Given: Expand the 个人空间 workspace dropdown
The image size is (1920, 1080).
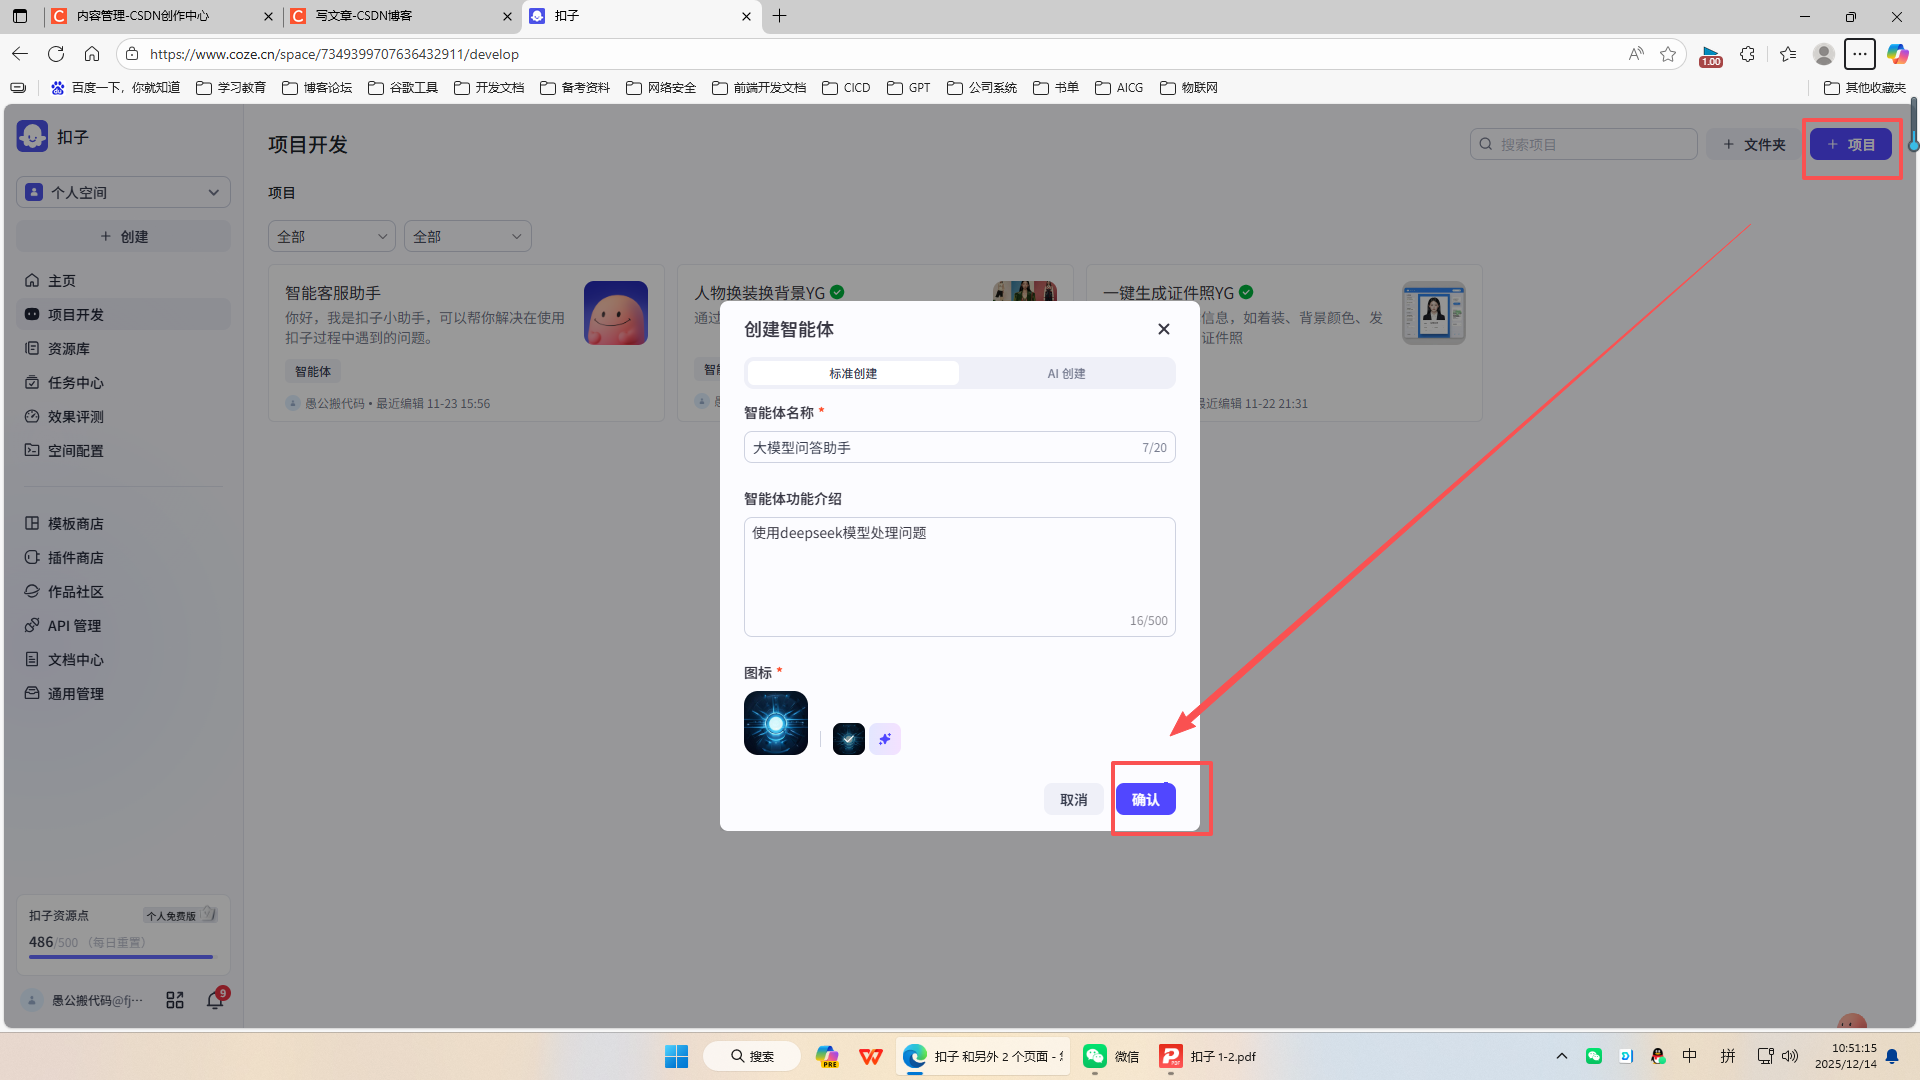Looking at the screenshot, I should [x=123, y=192].
